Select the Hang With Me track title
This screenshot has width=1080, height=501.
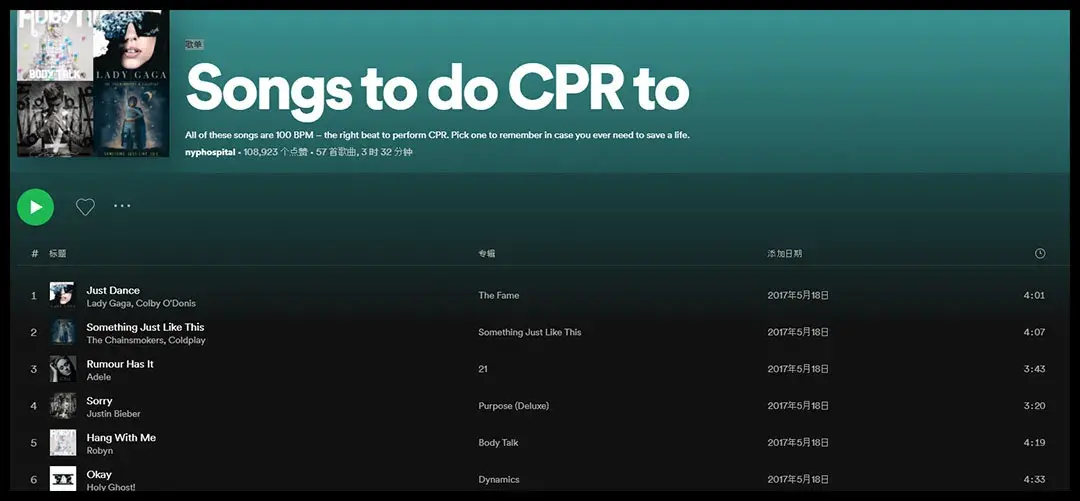click(x=121, y=438)
